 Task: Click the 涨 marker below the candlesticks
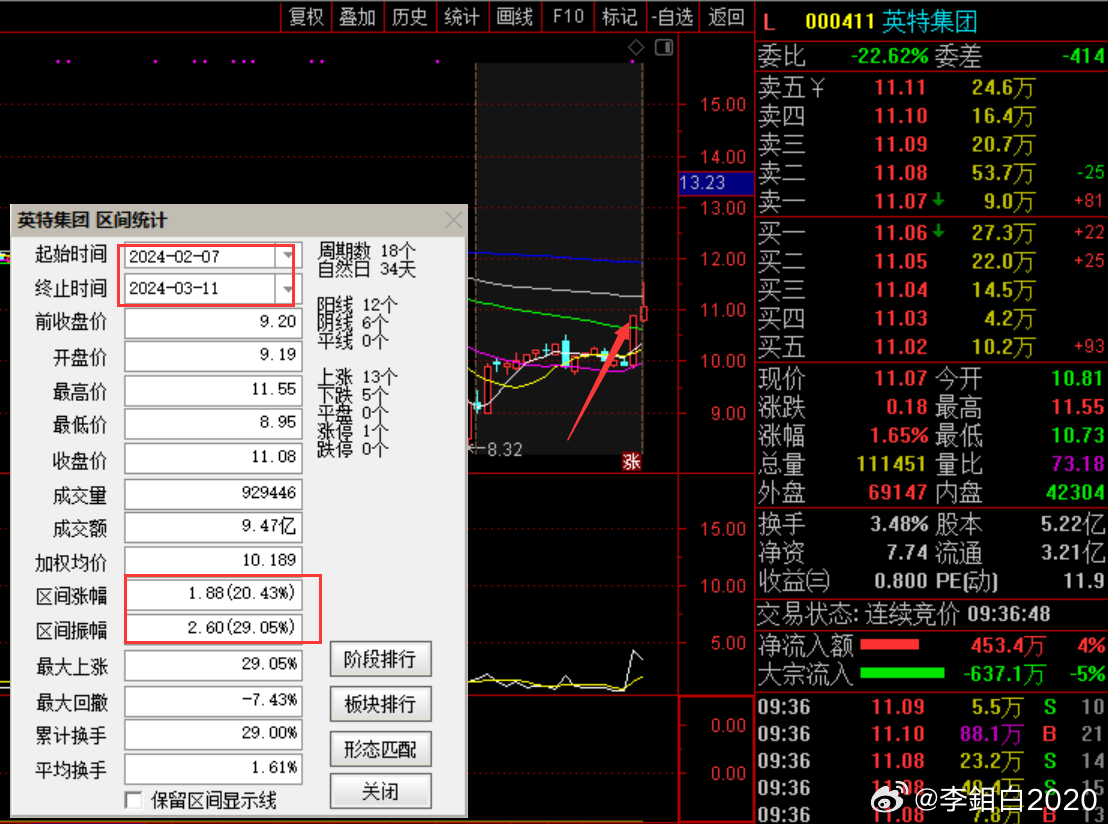631,462
